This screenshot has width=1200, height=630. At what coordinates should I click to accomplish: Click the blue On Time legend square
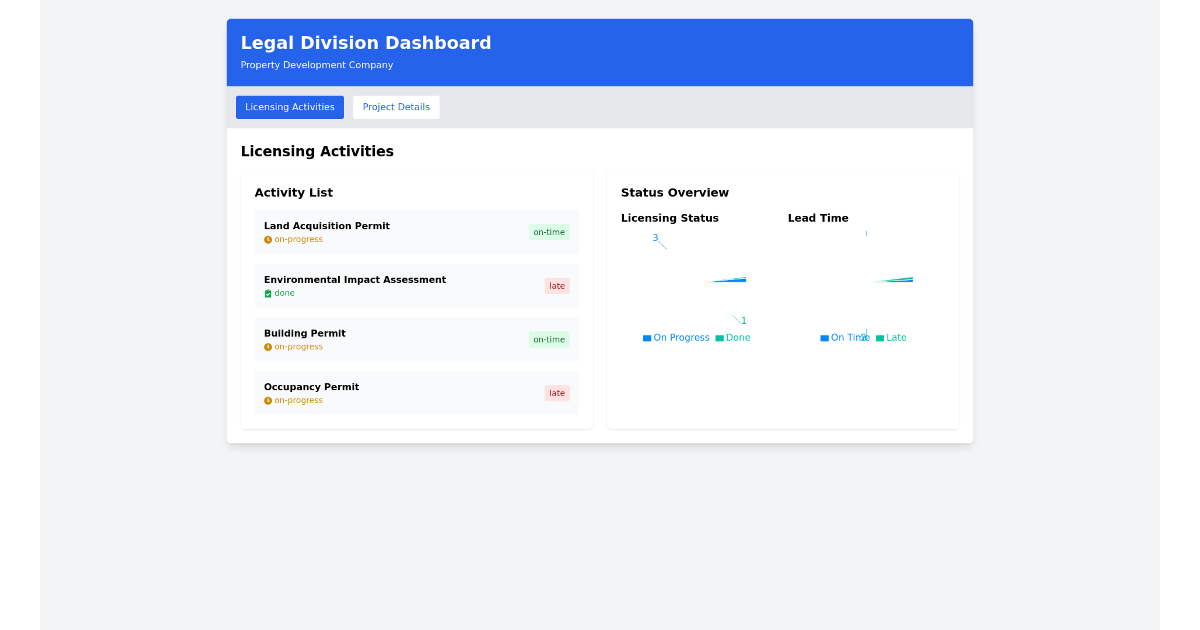823,337
